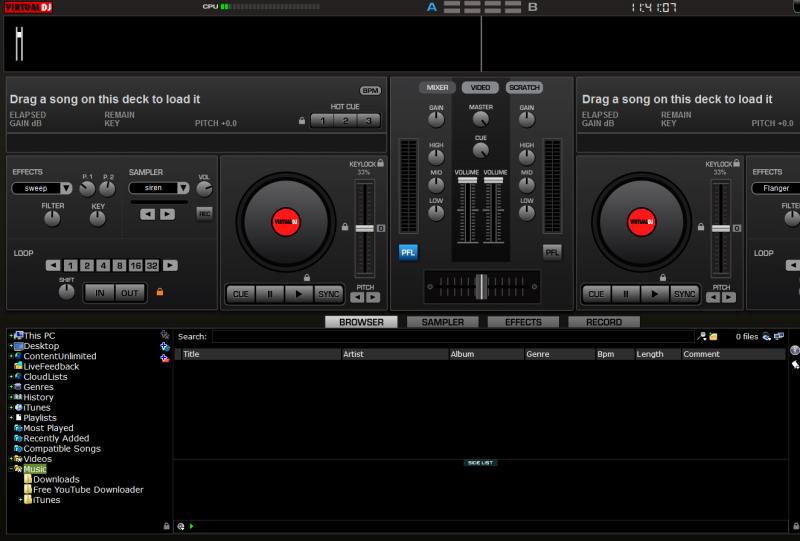Select the SCRATCH panel tab
This screenshot has width=800, height=541.
pyautogui.click(x=524, y=88)
